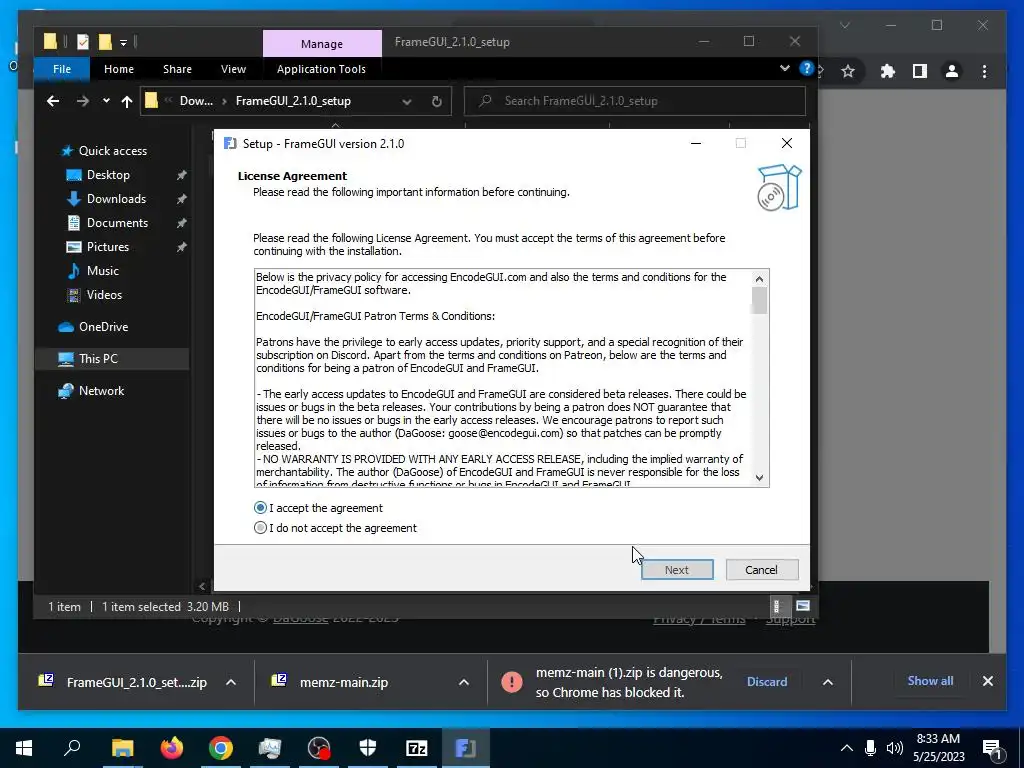Show hidden system tray icons
Viewport: 1024px width, 768px height.
(846, 748)
